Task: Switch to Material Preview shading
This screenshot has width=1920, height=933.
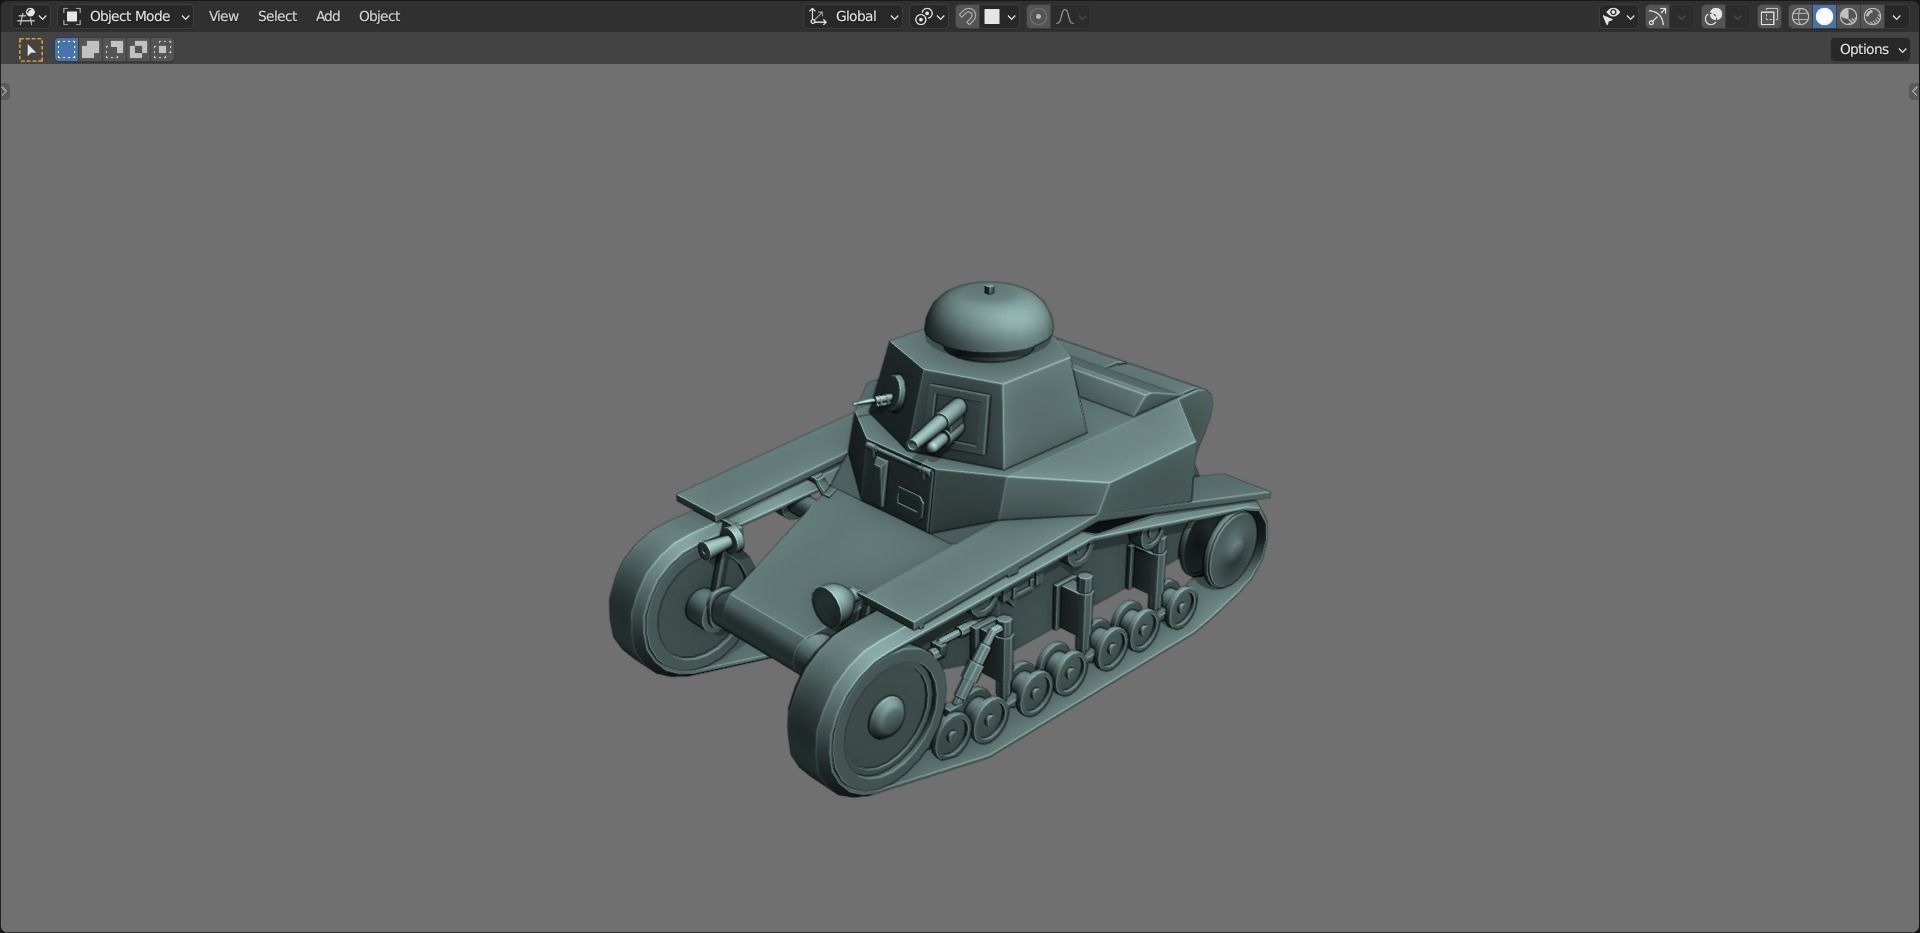Action: click(1848, 16)
